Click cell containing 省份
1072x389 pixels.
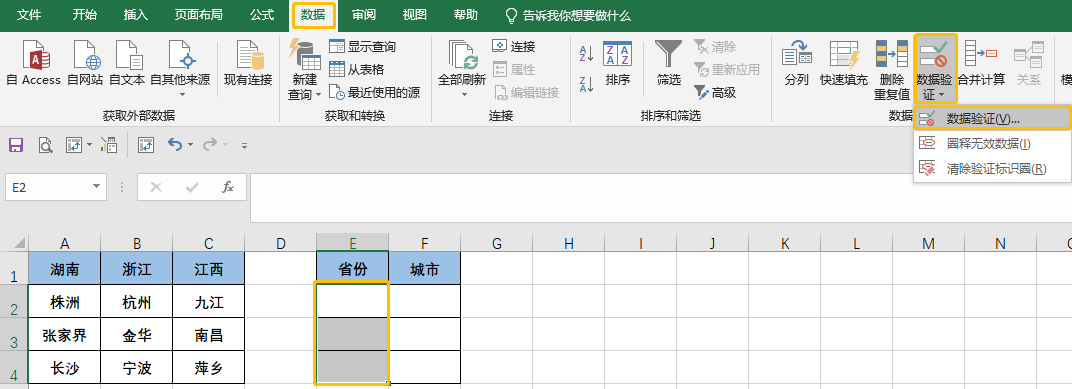click(x=353, y=269)
